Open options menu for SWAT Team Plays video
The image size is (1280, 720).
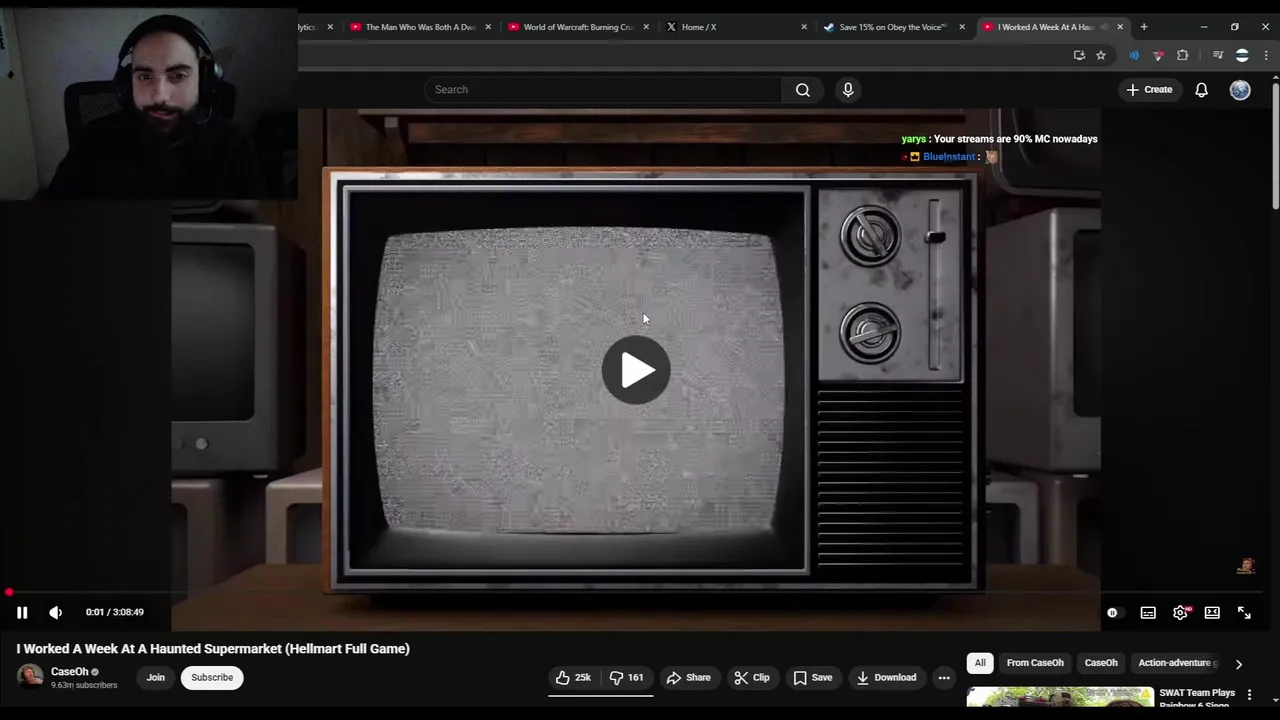[1249, 695]
